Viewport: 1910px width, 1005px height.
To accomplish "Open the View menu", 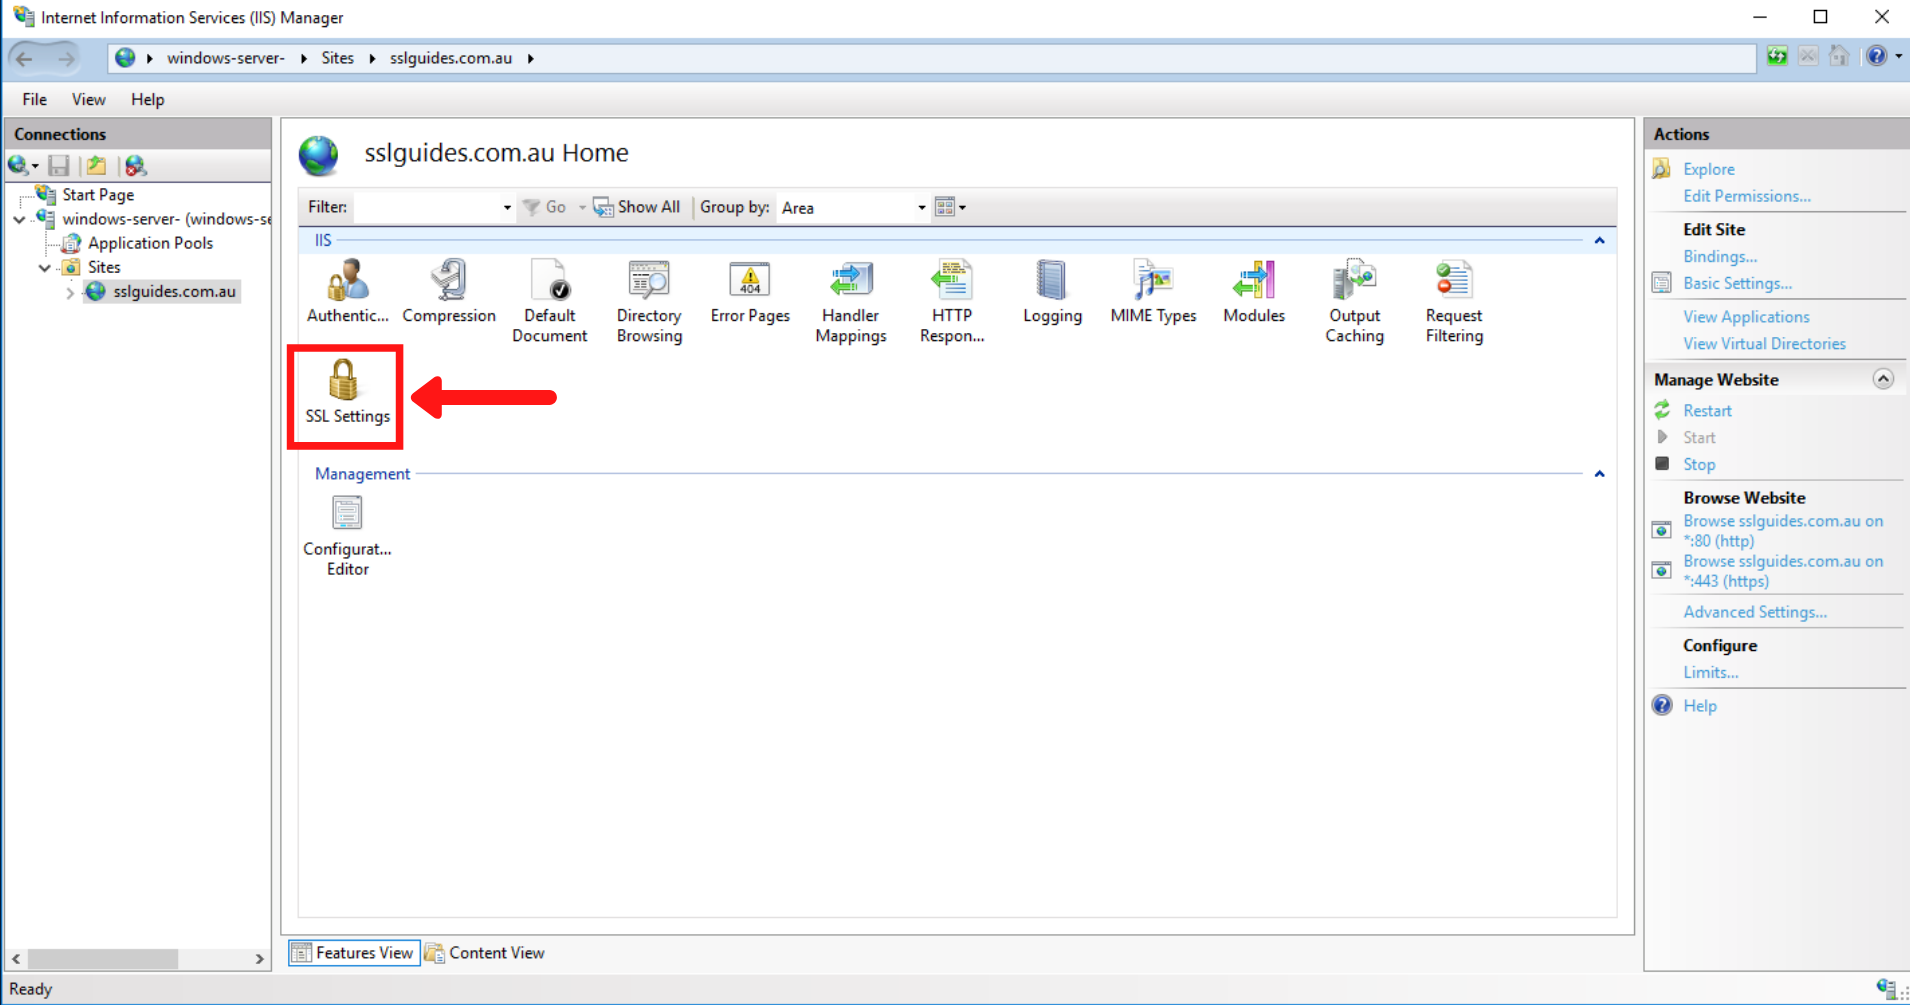I will [88, 99].
